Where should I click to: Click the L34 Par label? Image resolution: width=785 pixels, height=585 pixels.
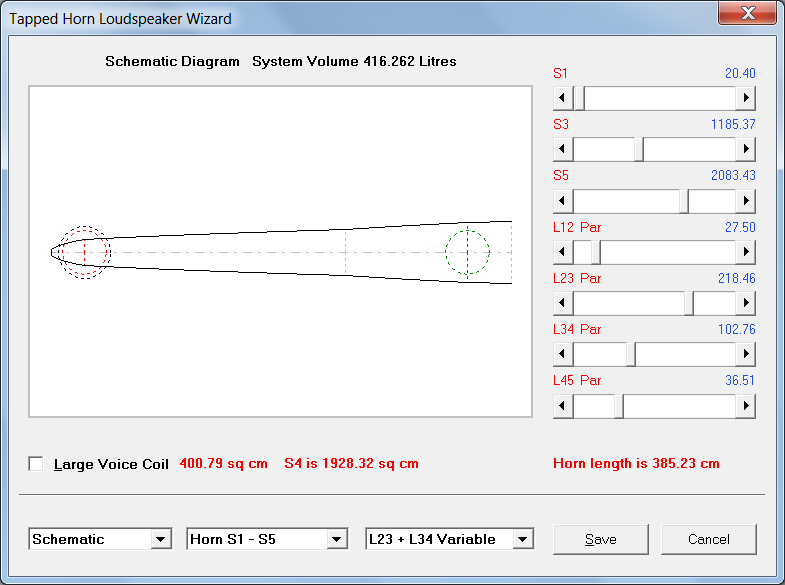[x=577, y=329]
